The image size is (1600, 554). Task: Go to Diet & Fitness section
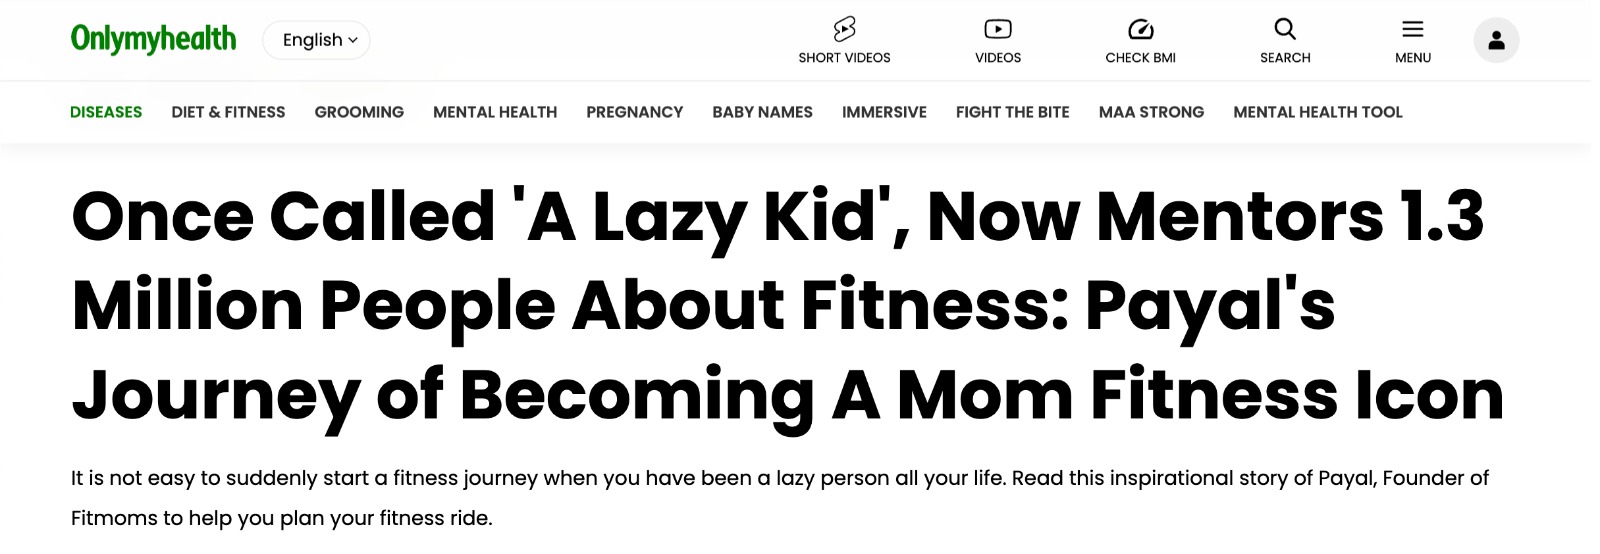[228, 112]
